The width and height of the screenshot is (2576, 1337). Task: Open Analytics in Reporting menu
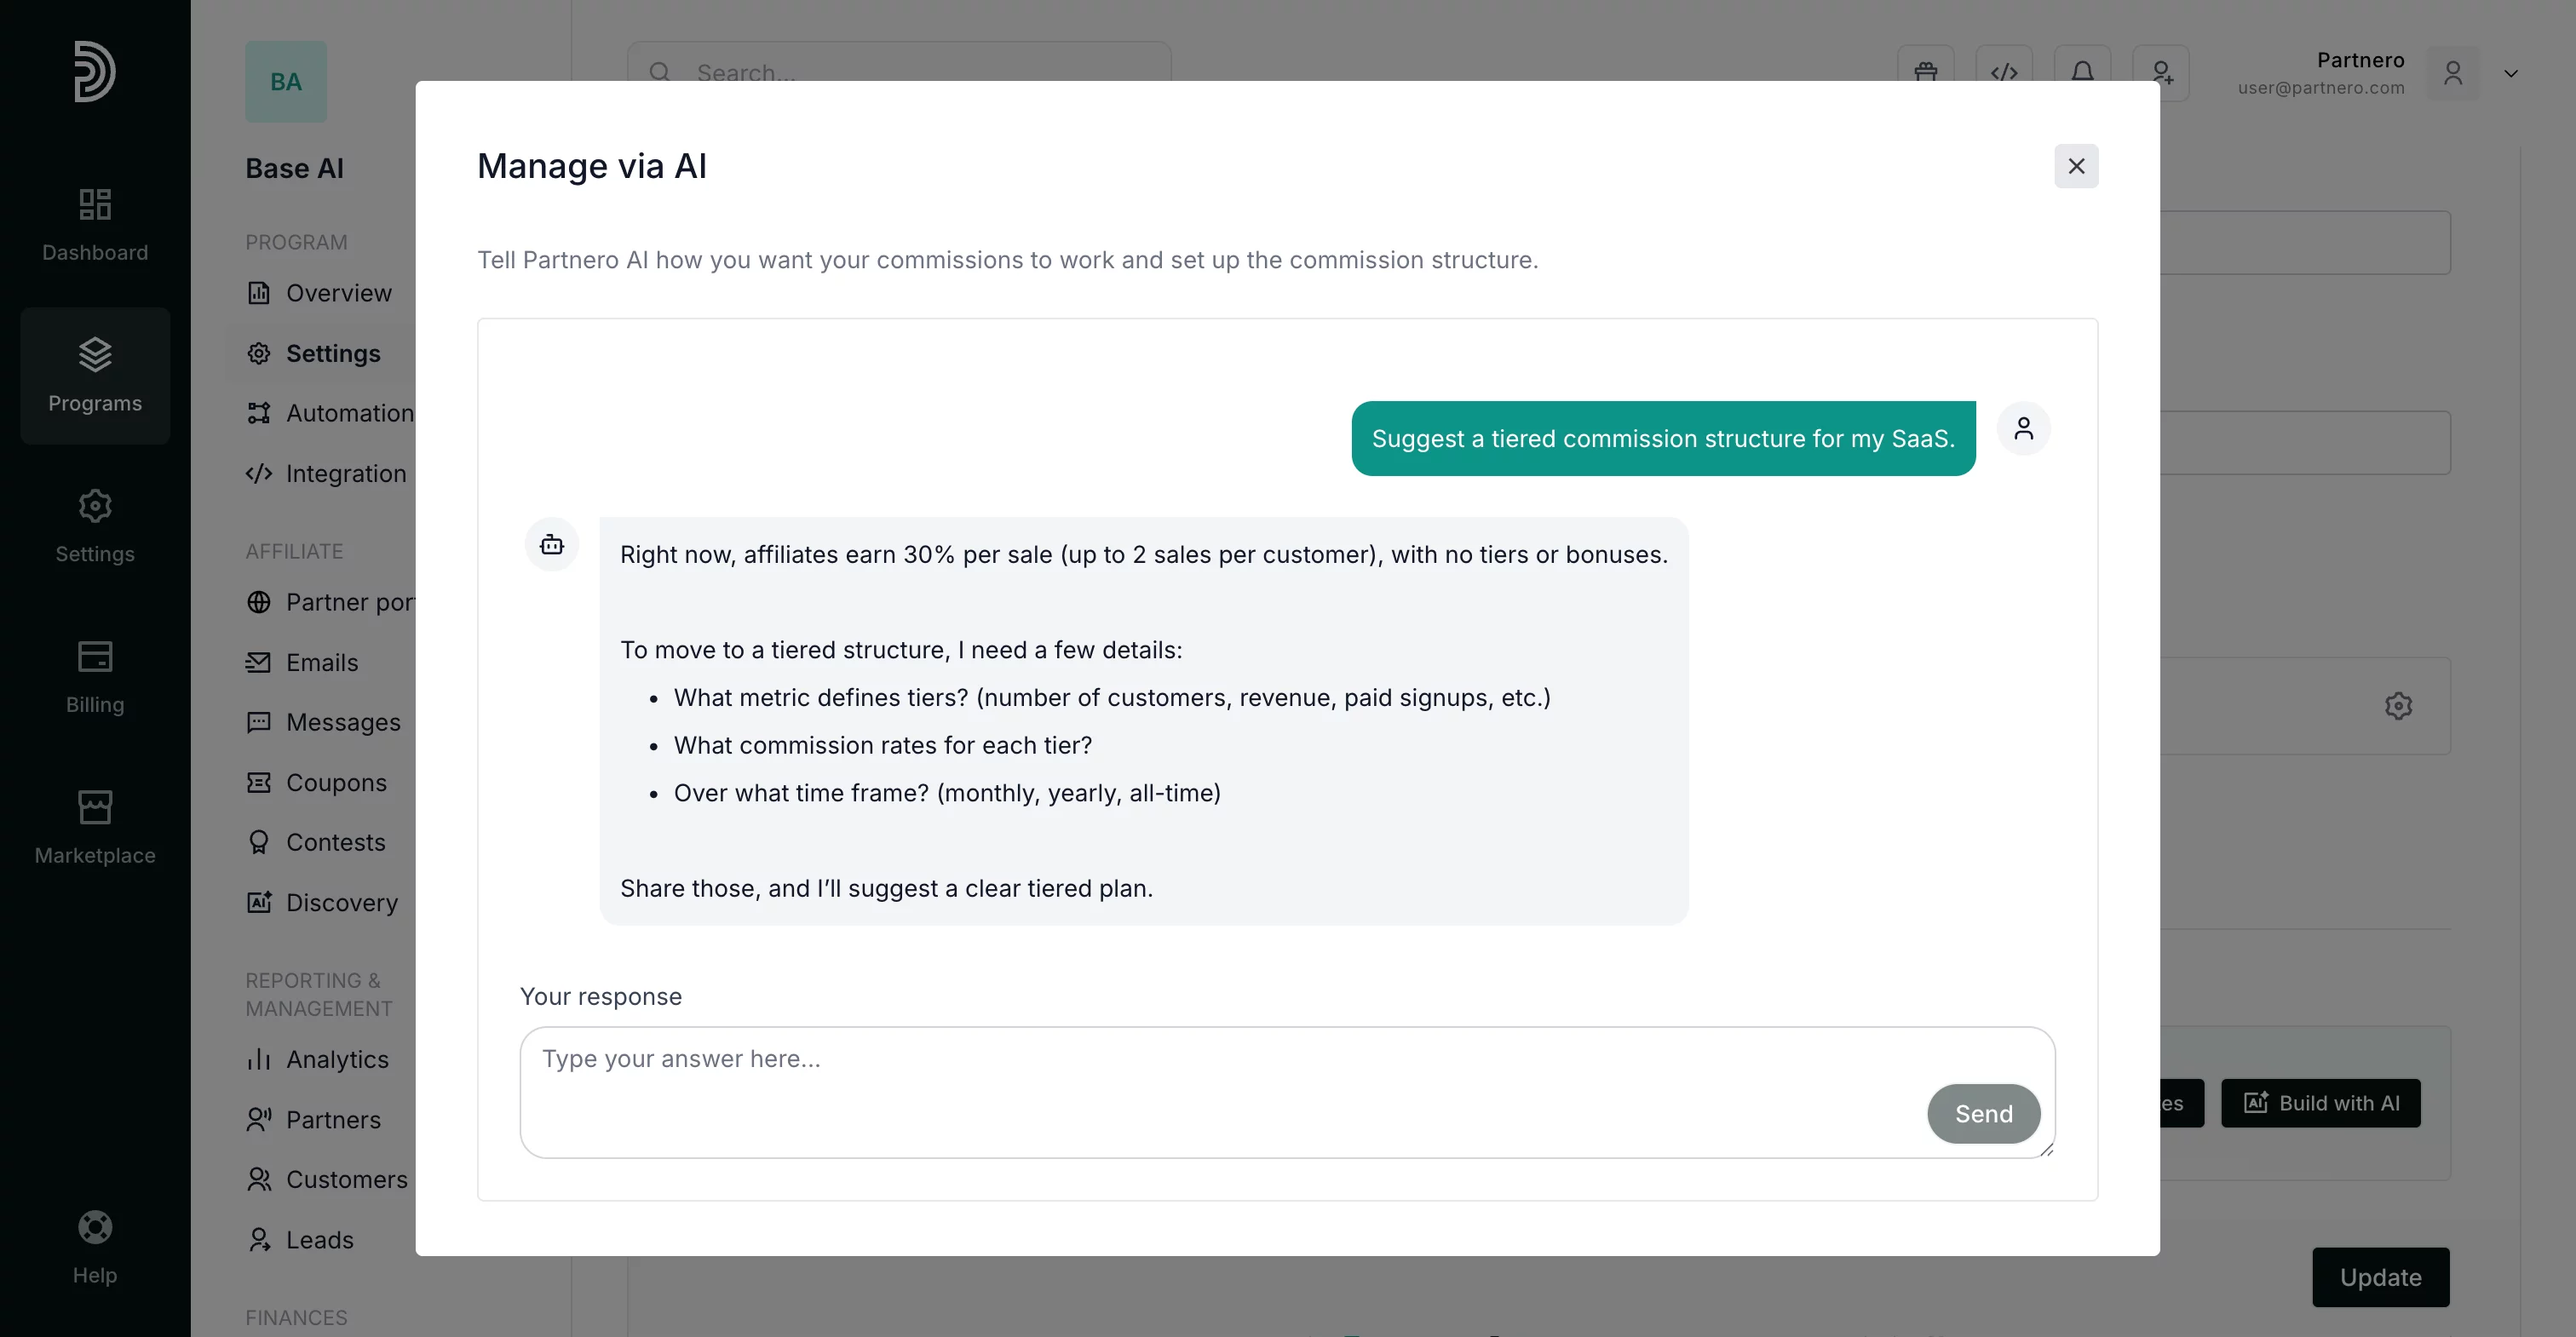[336, 1059]
